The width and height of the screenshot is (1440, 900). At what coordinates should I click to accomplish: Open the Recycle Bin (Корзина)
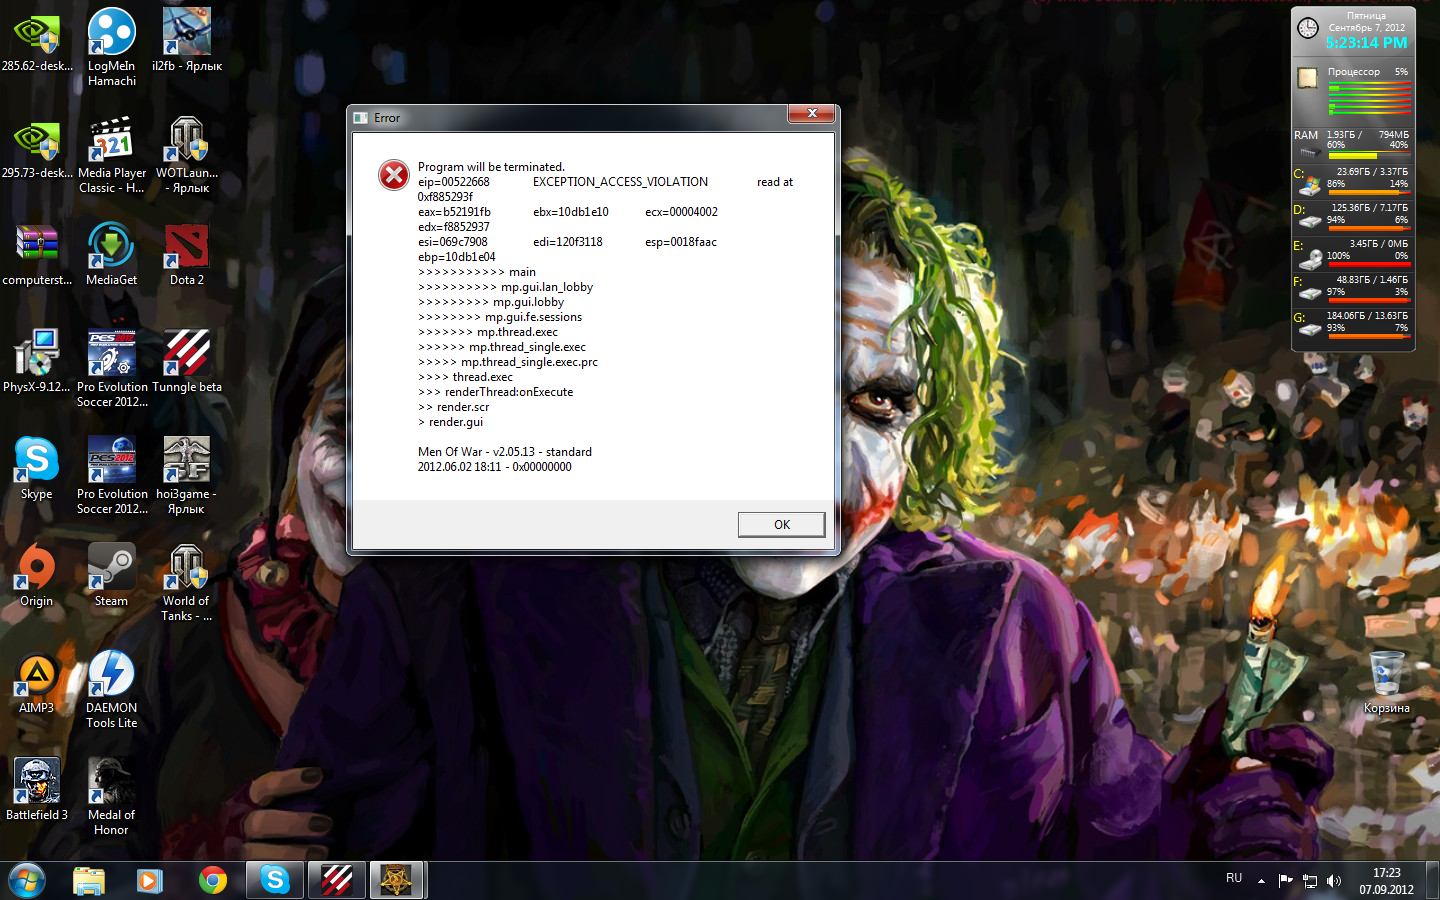pos(1387,683)
